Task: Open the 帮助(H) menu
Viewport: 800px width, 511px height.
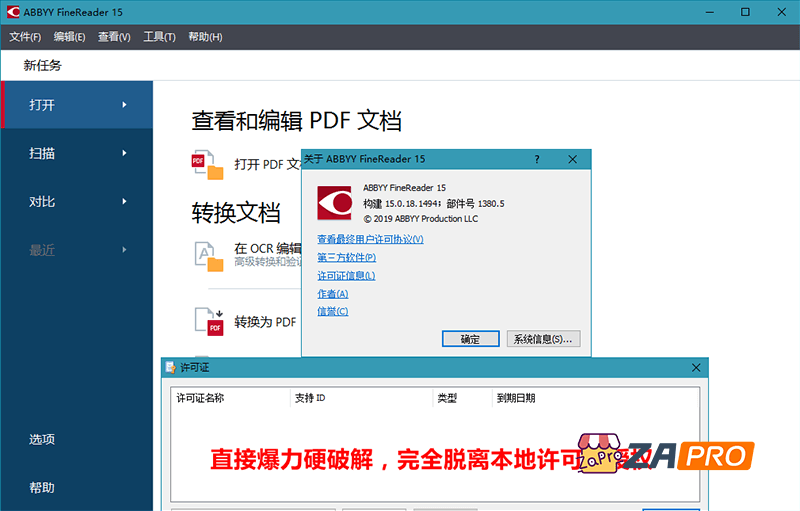Action: coord(204,37)
